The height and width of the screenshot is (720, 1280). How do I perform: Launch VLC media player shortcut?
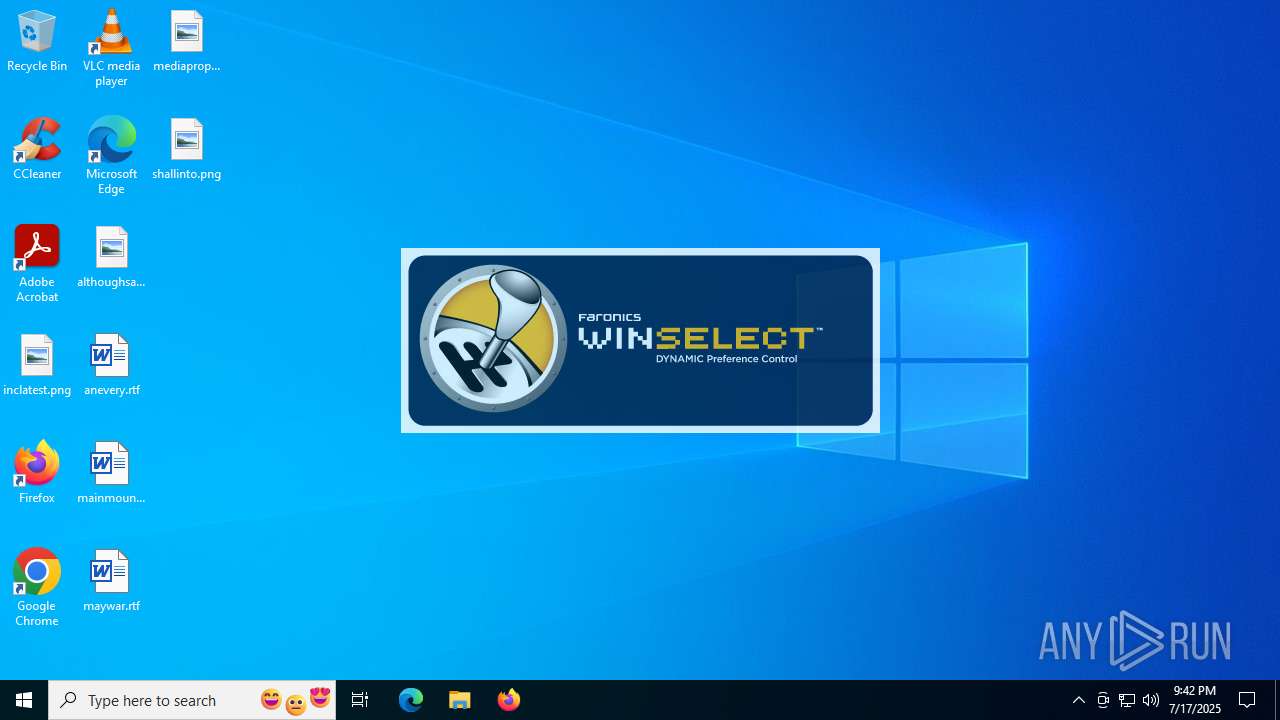pos(111,48)
